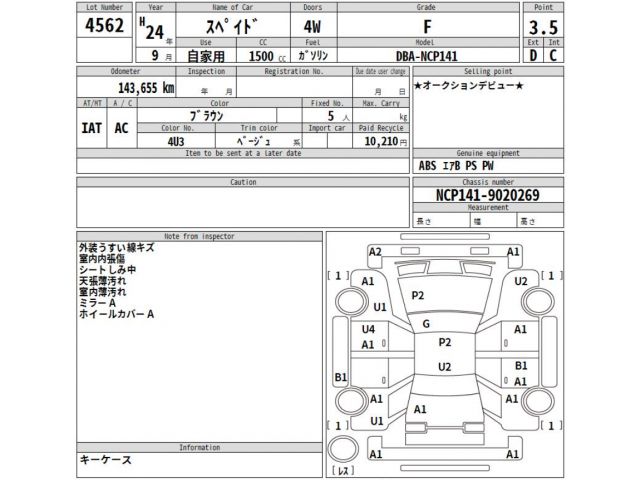Select the U4 mark on the diagram
The height and width of the screenshot is (480, 640).
click(x=368, y=329)
